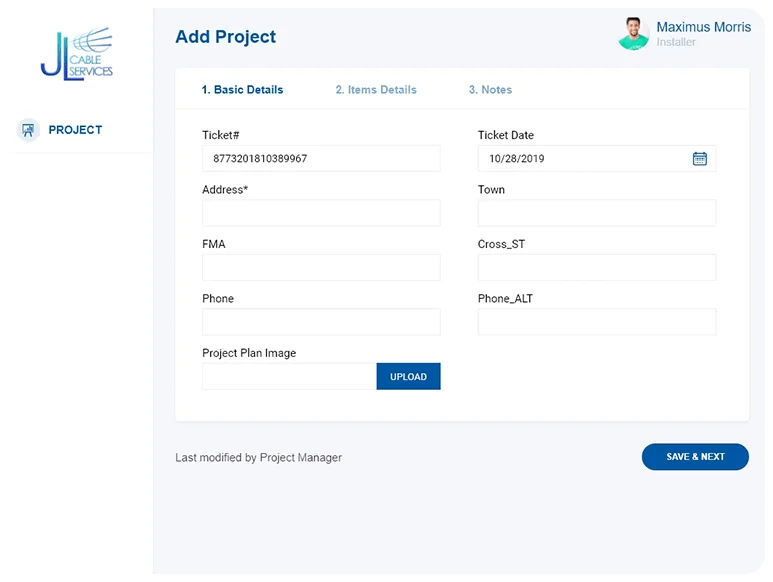Click the Save & Next button
This screenshot has height=582, width=773.
pos(695,457)
